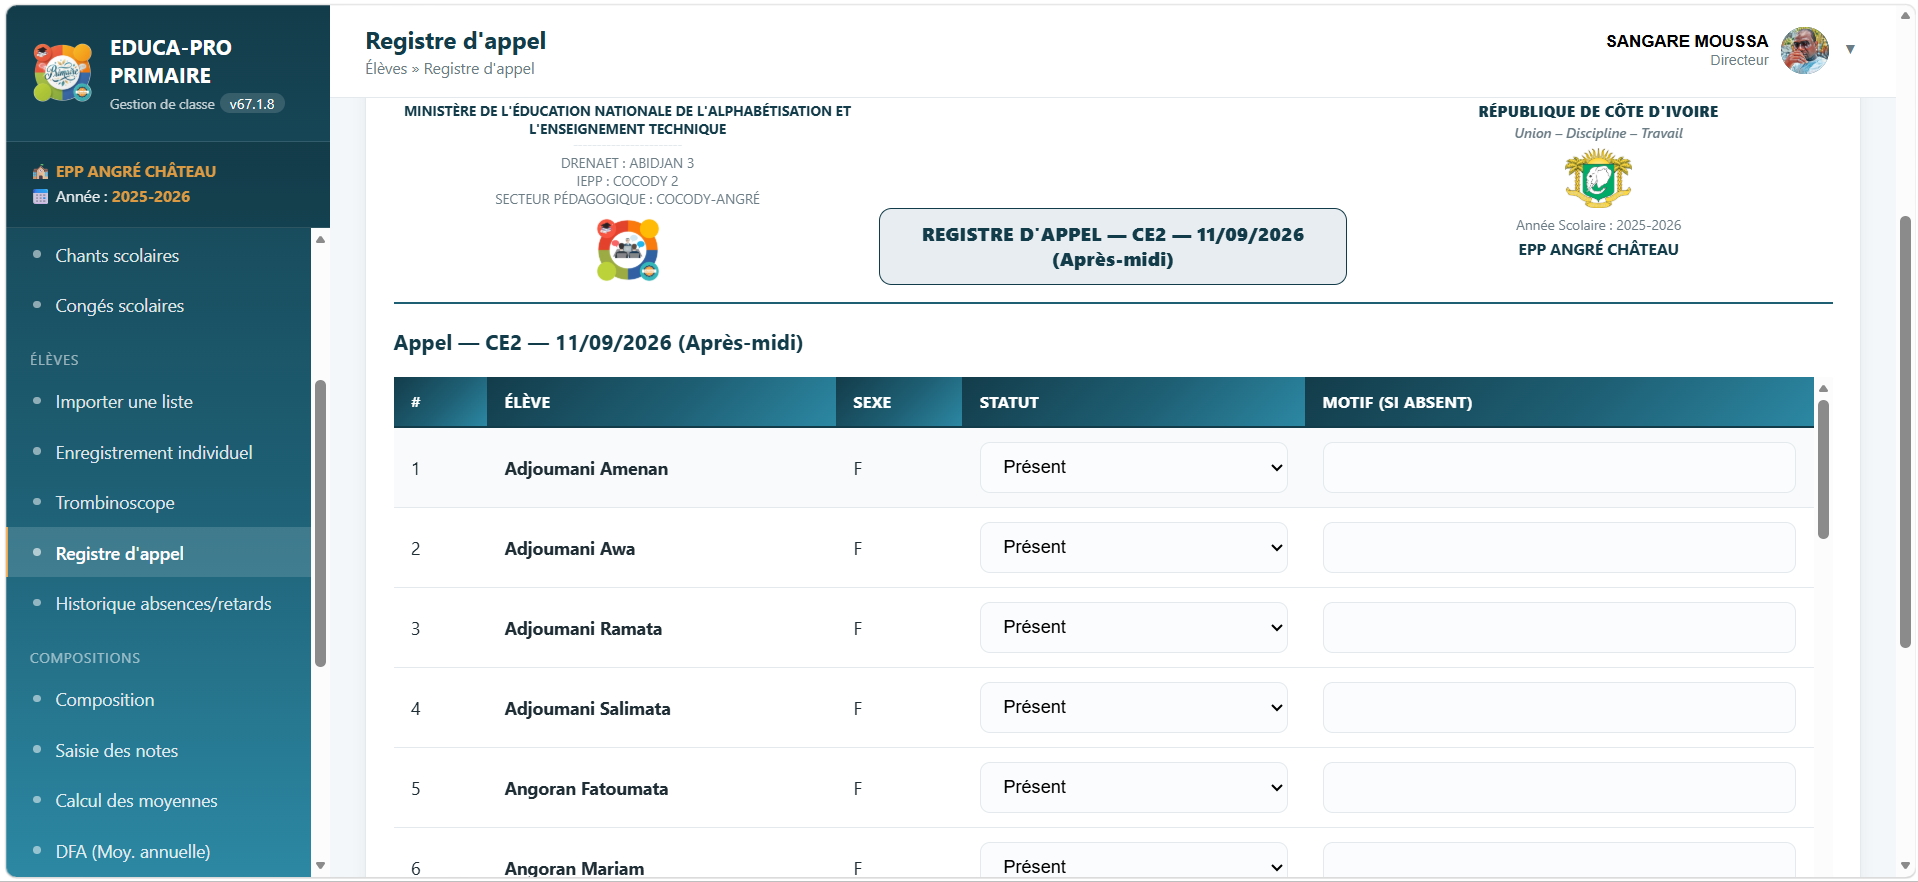
Task: Click the student name Angoran Fatoumata
Action: pyautogui.click(x=586, y=789)
